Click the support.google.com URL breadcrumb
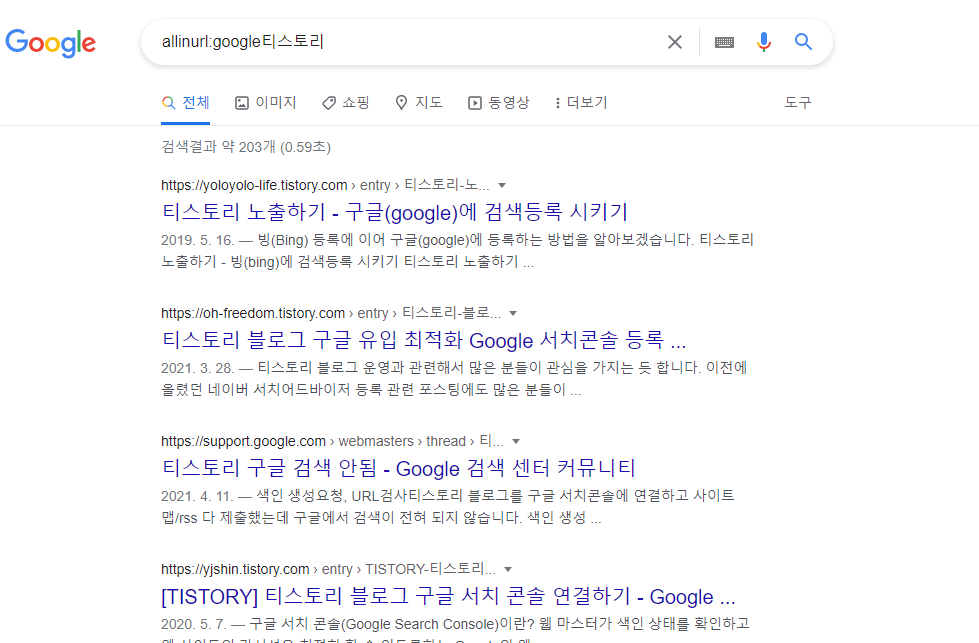This screenshot has width=979, height=643. [332, 441]
